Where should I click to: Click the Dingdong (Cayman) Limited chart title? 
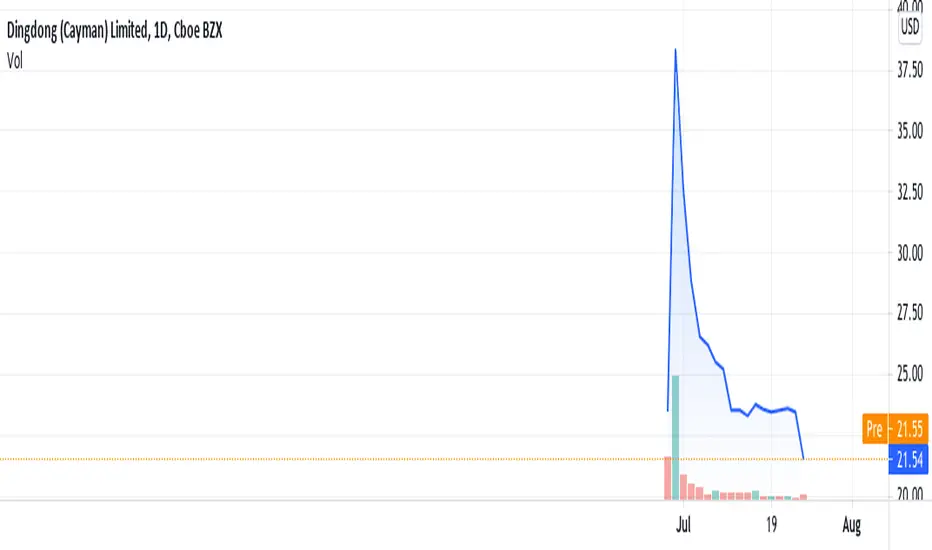pyautogui.click(x=114, y=30)
